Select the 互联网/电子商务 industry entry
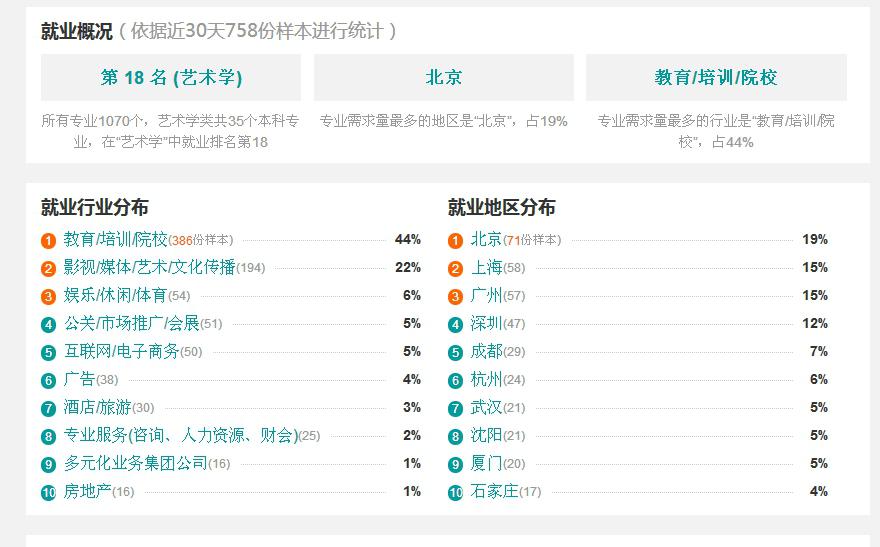Screen dimensions: 880x547 (121, 352)
